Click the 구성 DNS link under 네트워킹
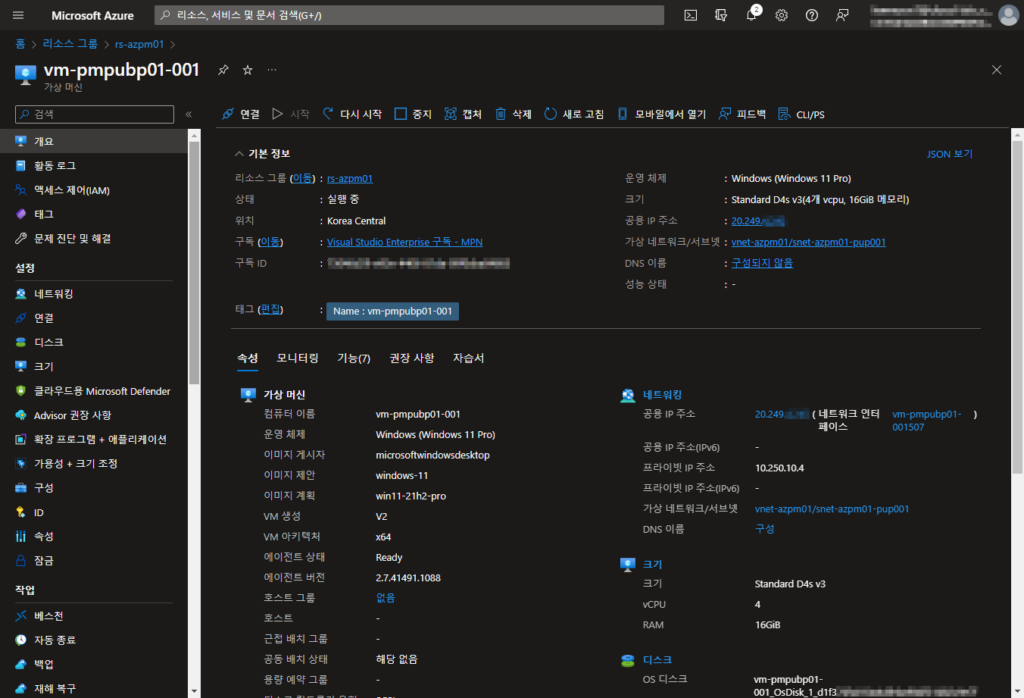Viewport: 1024px width, 698px height. pos(765,529)
